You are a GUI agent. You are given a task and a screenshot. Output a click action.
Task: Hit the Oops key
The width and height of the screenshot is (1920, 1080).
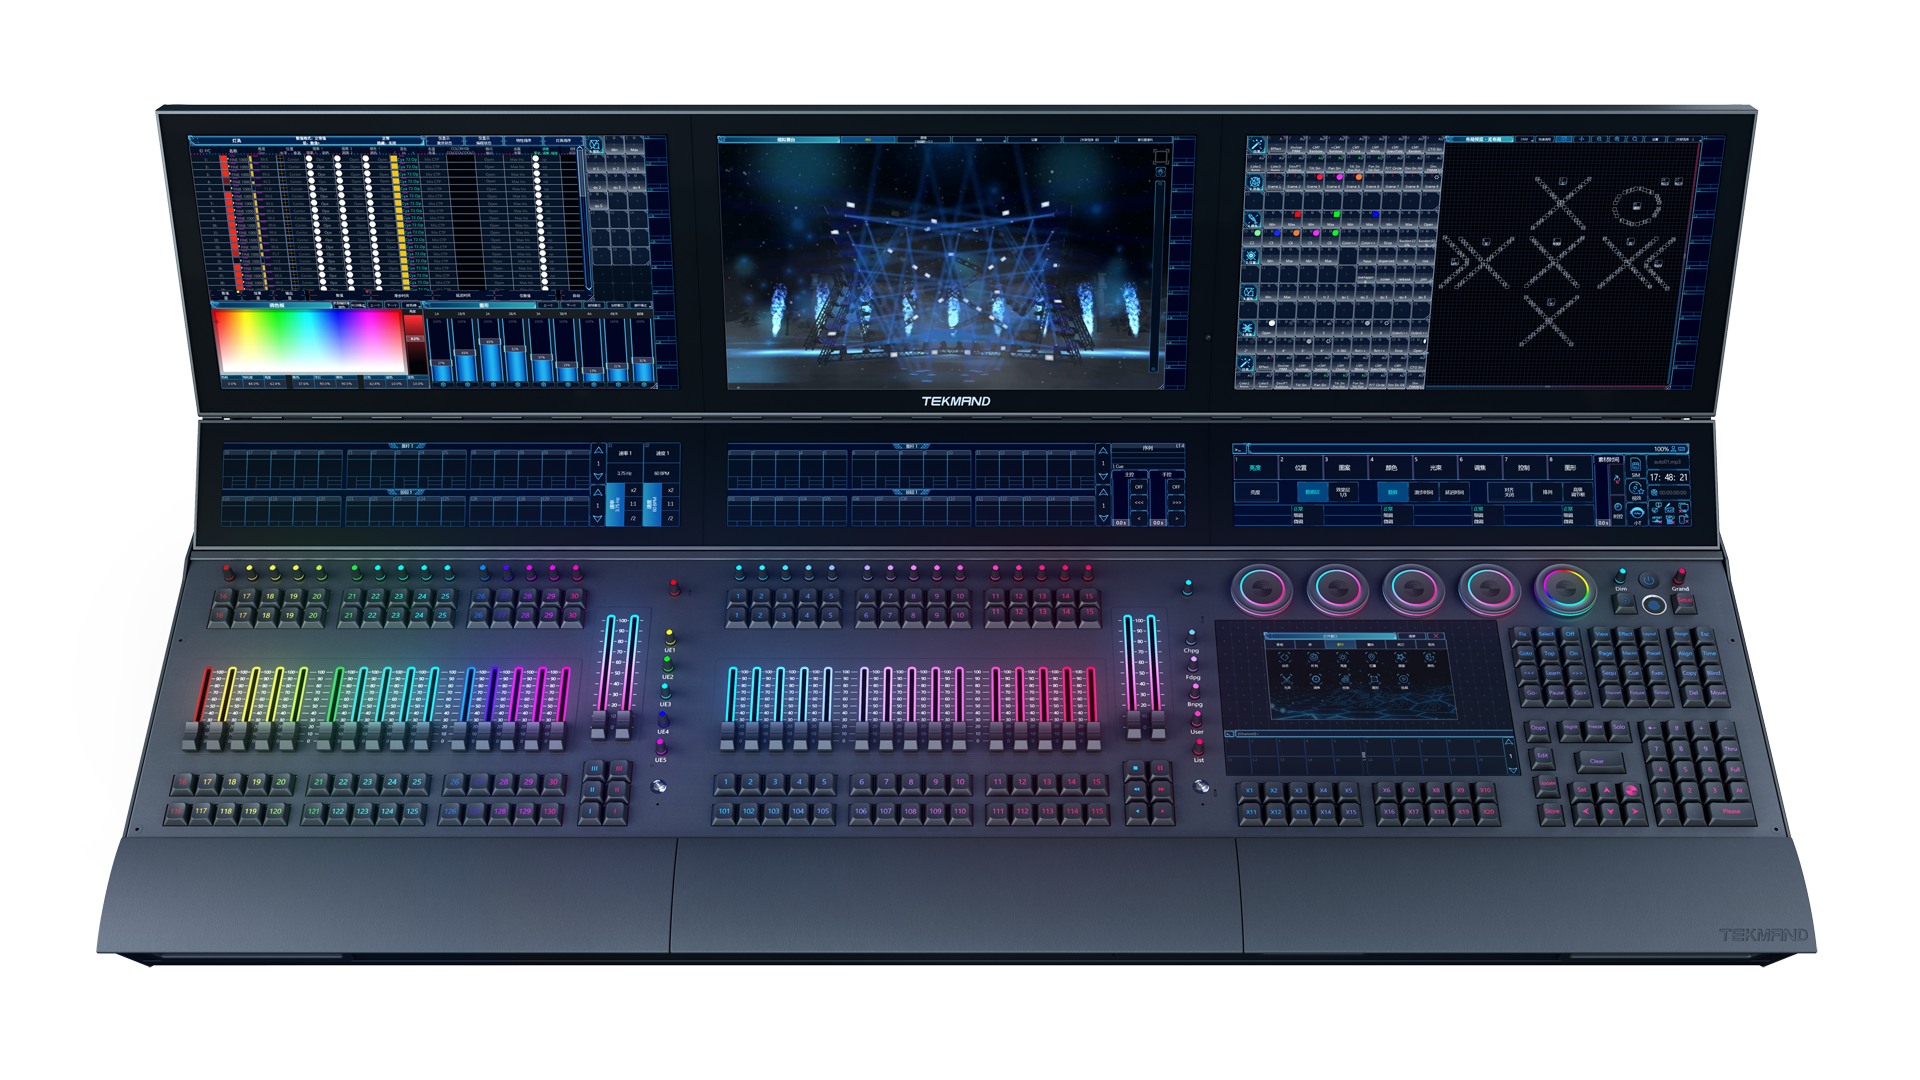pos(1538,728)
